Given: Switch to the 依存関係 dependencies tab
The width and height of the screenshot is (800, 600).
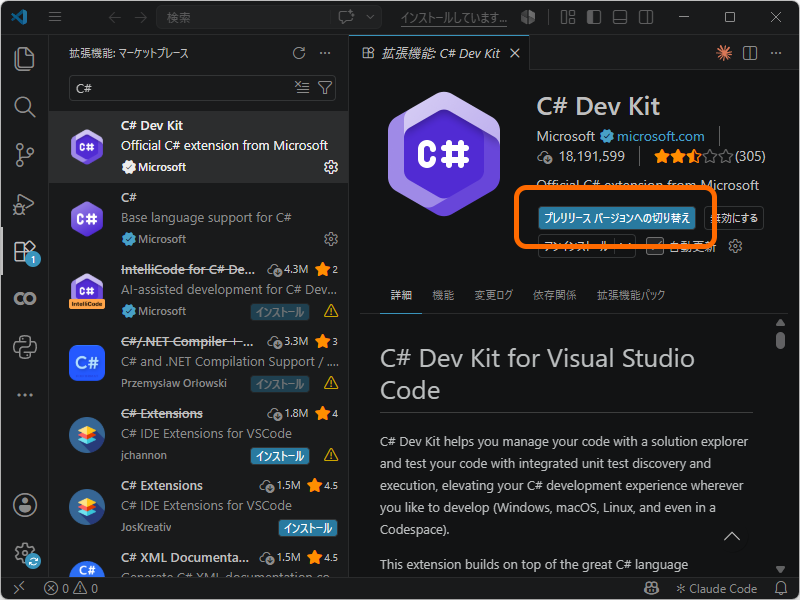Looking at the screenshot, I should (555, 295).
